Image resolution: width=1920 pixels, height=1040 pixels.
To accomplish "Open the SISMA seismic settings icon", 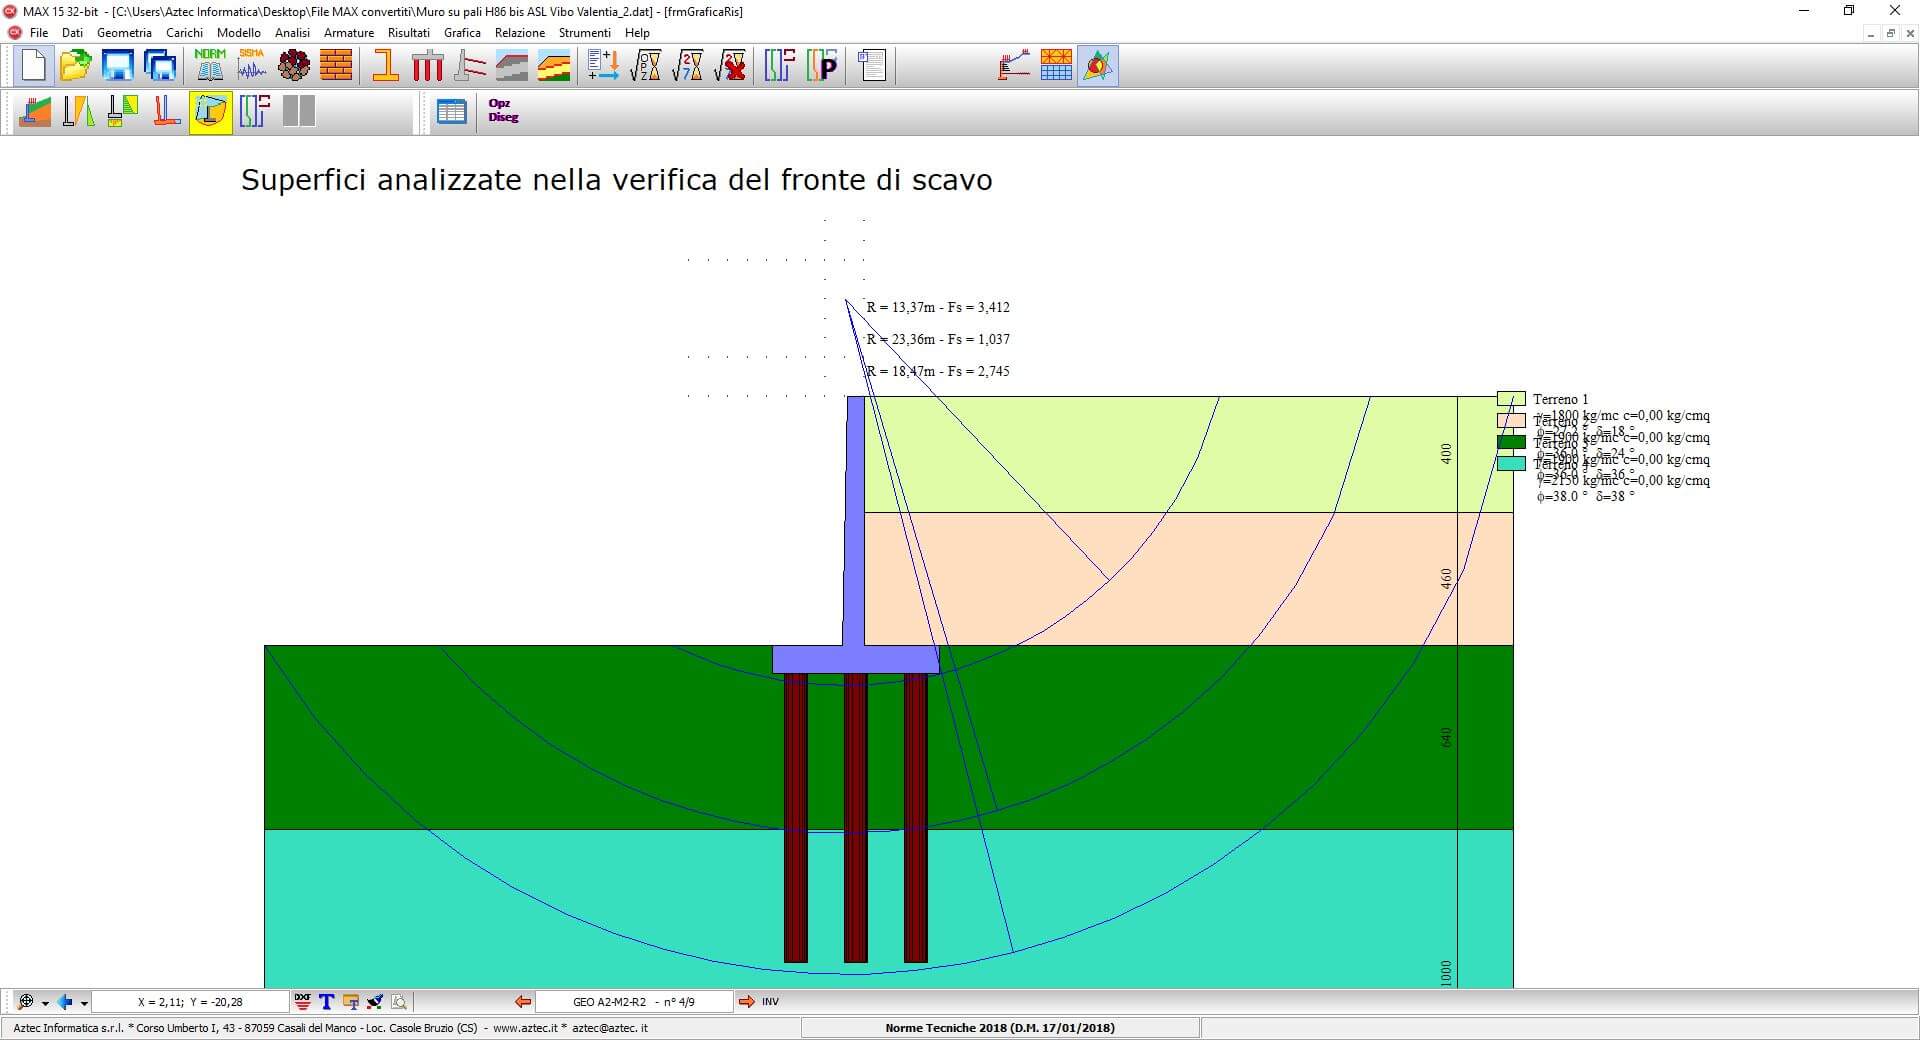I will 252,66.
